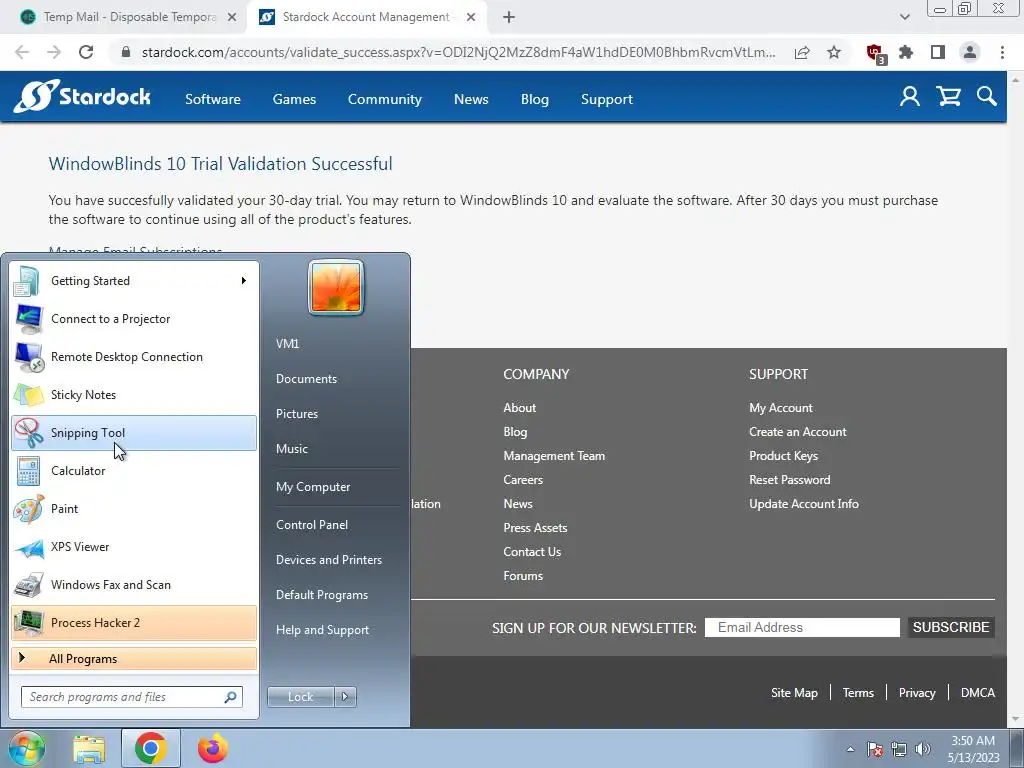
Task: Open the shutdown options arrow beside Lock
Action: pos(345,697)
